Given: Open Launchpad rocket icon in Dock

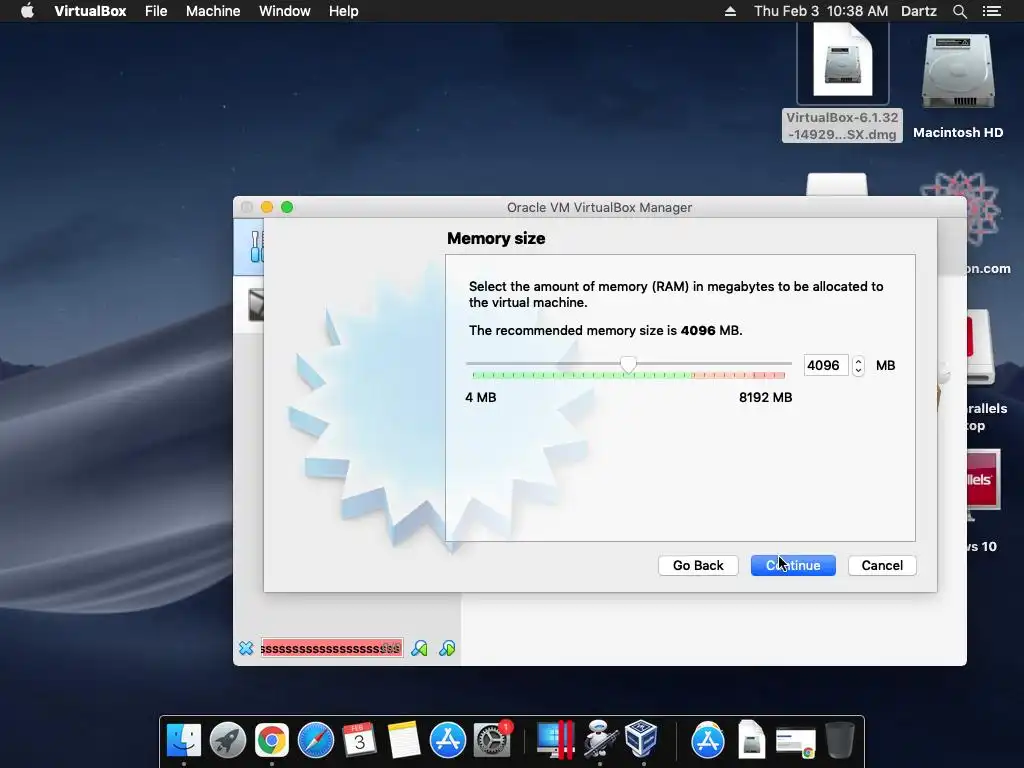Looking at the screenshot, I should click(228, 740).
